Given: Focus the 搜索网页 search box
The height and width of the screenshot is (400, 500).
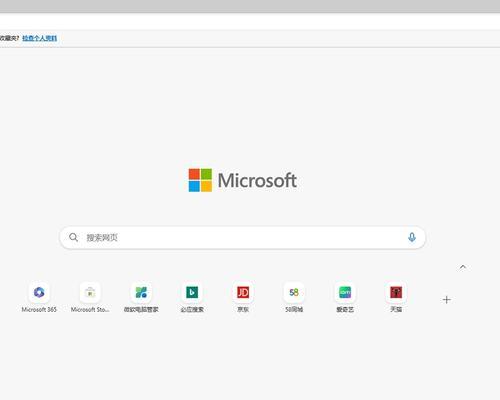Looking at the screenshot, I should [242, 237].
